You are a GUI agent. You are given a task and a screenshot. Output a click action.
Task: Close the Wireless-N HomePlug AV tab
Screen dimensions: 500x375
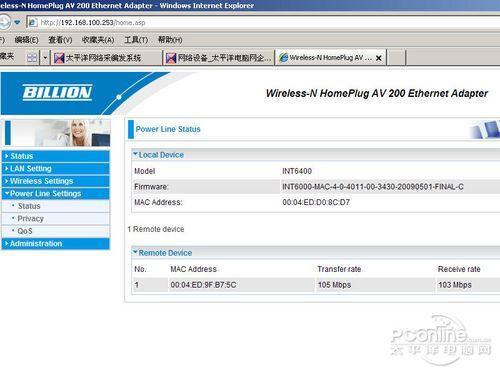pyautogui.click(x=379, y=58)
